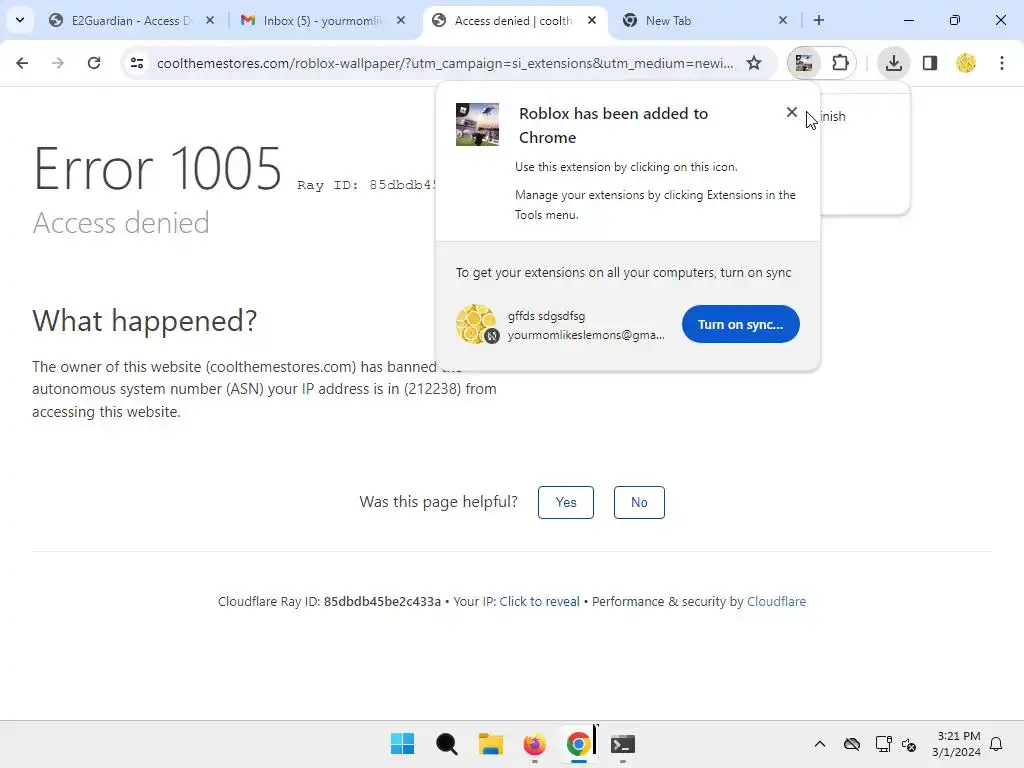Click the 'Access denied' subtitle text

pos(121,223)
